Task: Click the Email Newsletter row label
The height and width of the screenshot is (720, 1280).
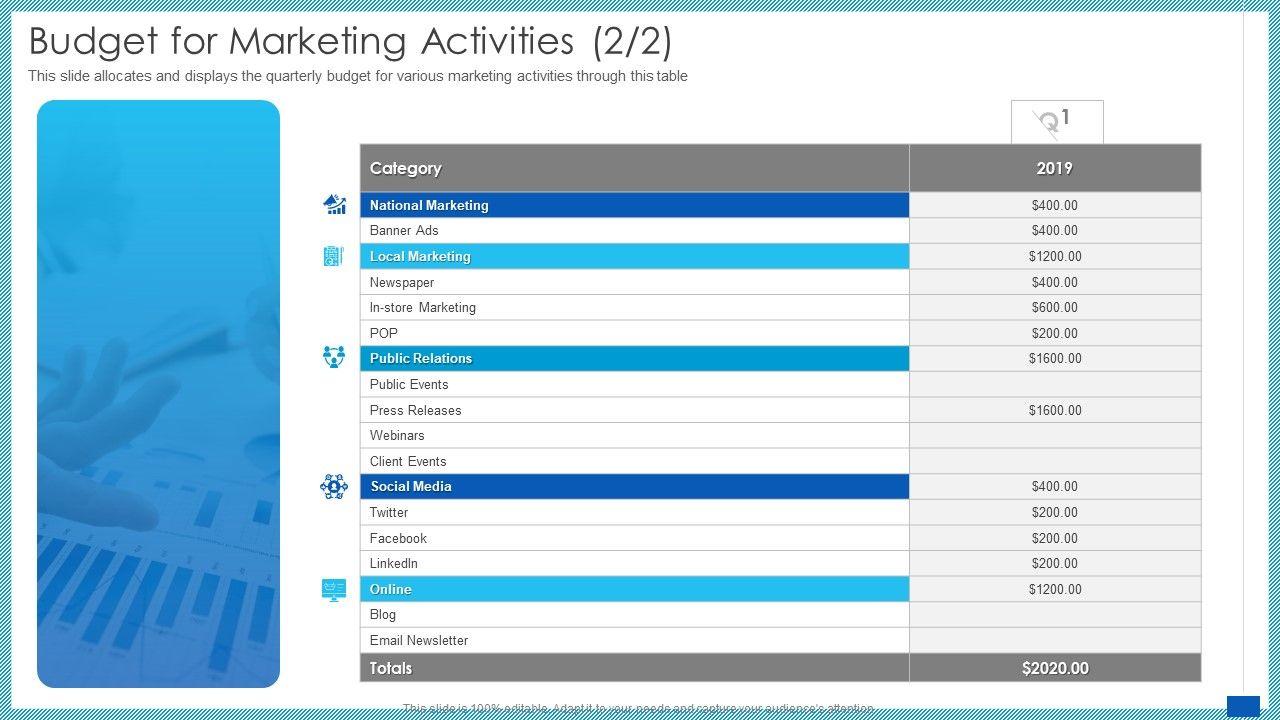Action: tap(419, 640)
